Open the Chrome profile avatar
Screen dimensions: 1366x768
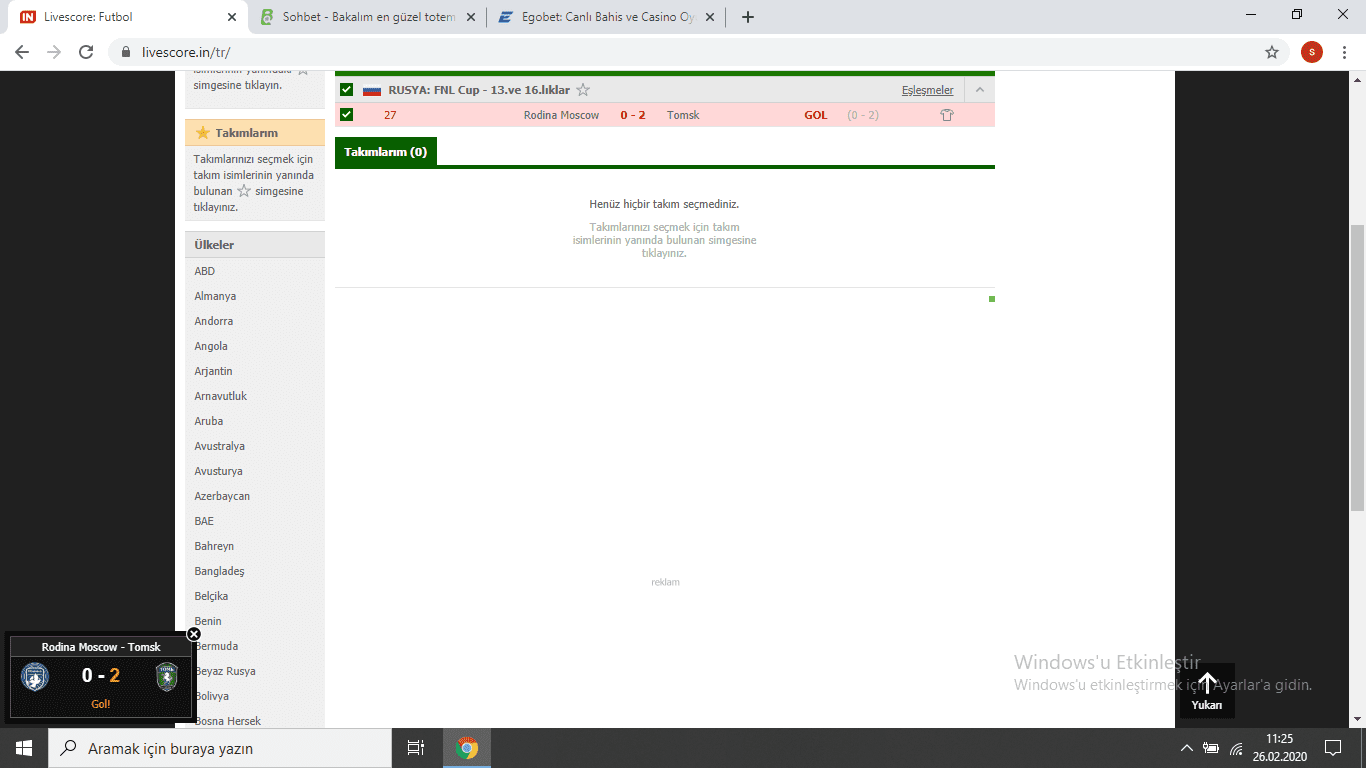[x=1312, y=52]
